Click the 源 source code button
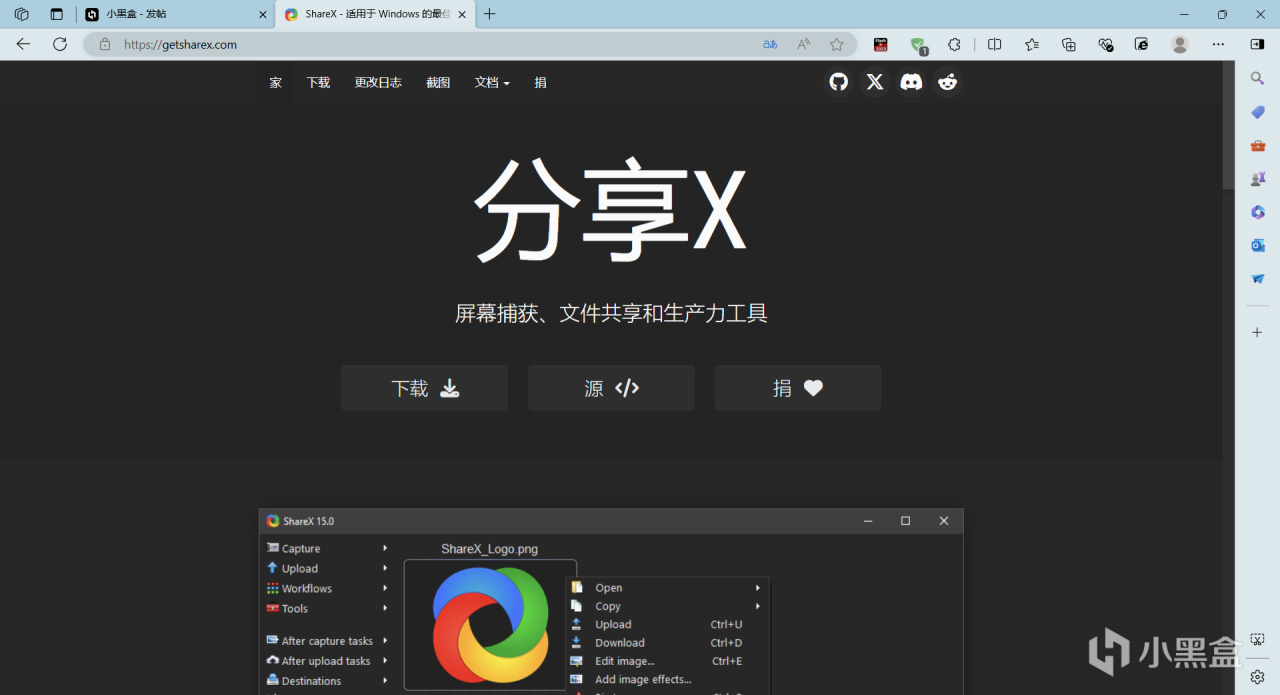Image resolution: width=1280 pixels, height=695 pixels. coord(611,388)
